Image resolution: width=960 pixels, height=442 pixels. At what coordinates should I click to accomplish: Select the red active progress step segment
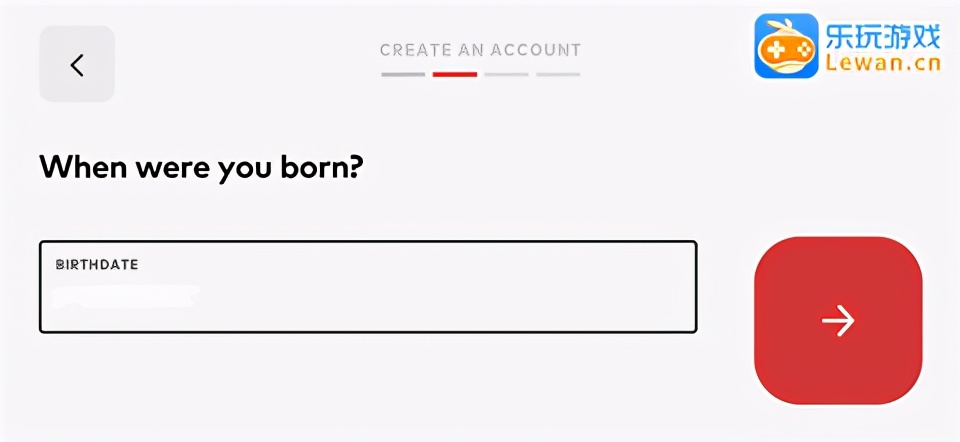[x=455, y=74]
